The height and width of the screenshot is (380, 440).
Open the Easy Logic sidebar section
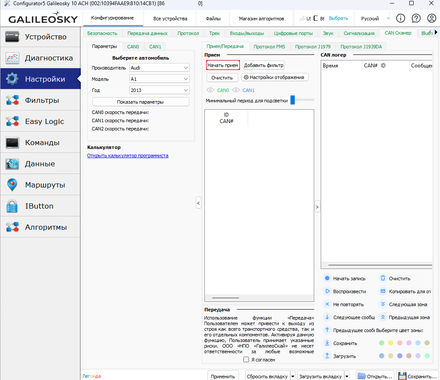(40, 121)
